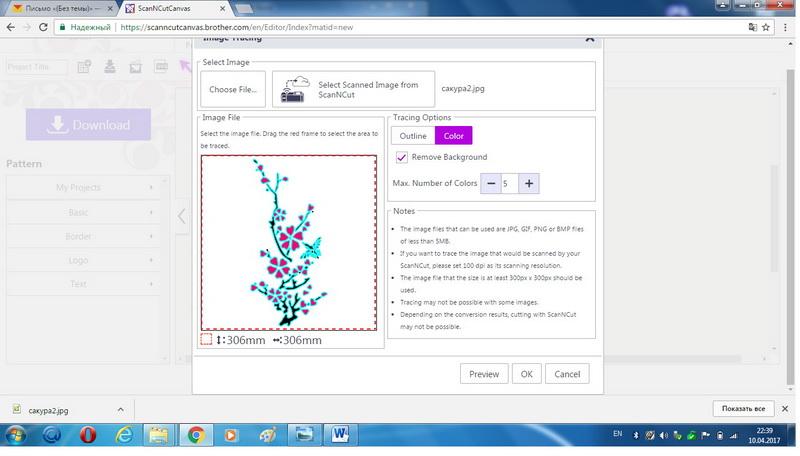
Task: Toggle the Remove Background checkbox
Action: pos(402,157)
